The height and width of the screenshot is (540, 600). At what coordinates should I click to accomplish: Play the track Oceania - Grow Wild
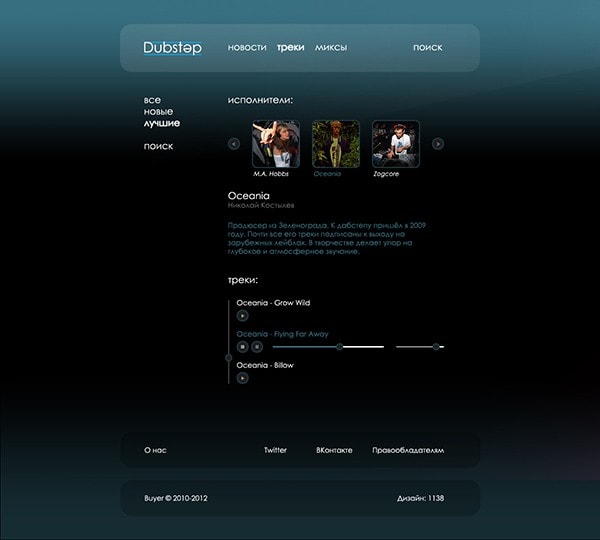242,316
